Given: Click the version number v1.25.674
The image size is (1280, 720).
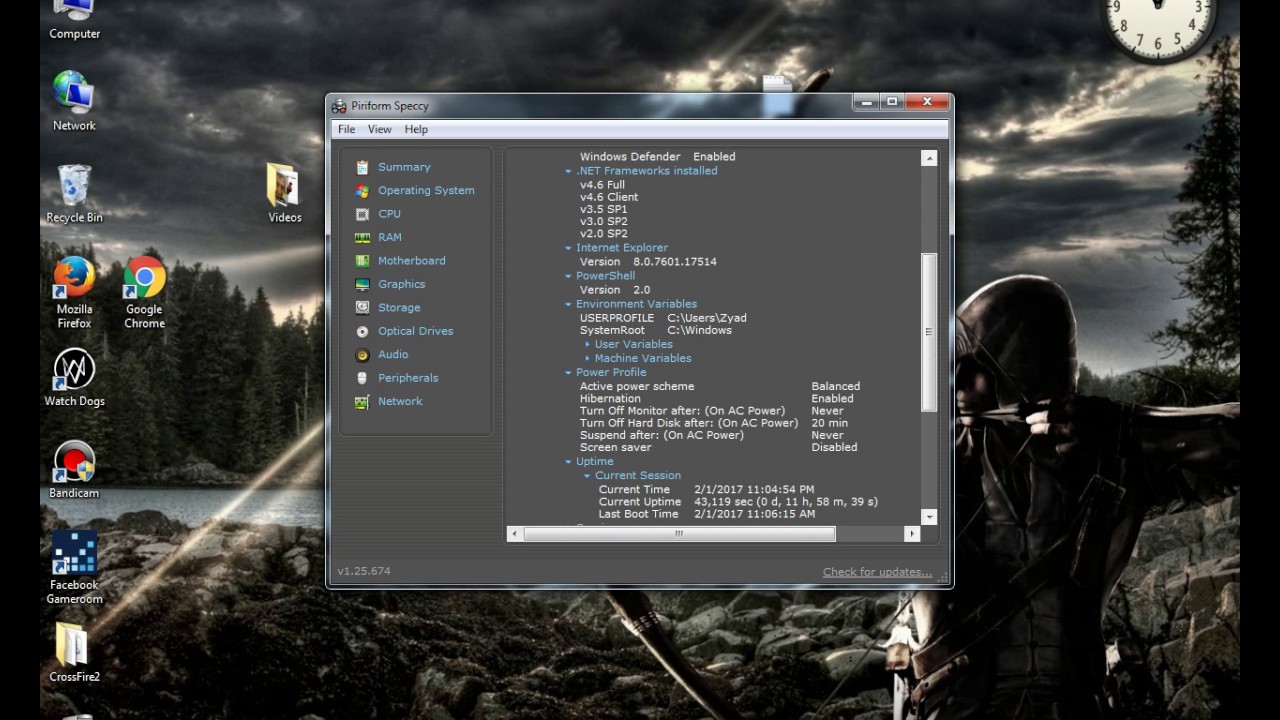Looking at the screenshot, I should pos(364,571).
